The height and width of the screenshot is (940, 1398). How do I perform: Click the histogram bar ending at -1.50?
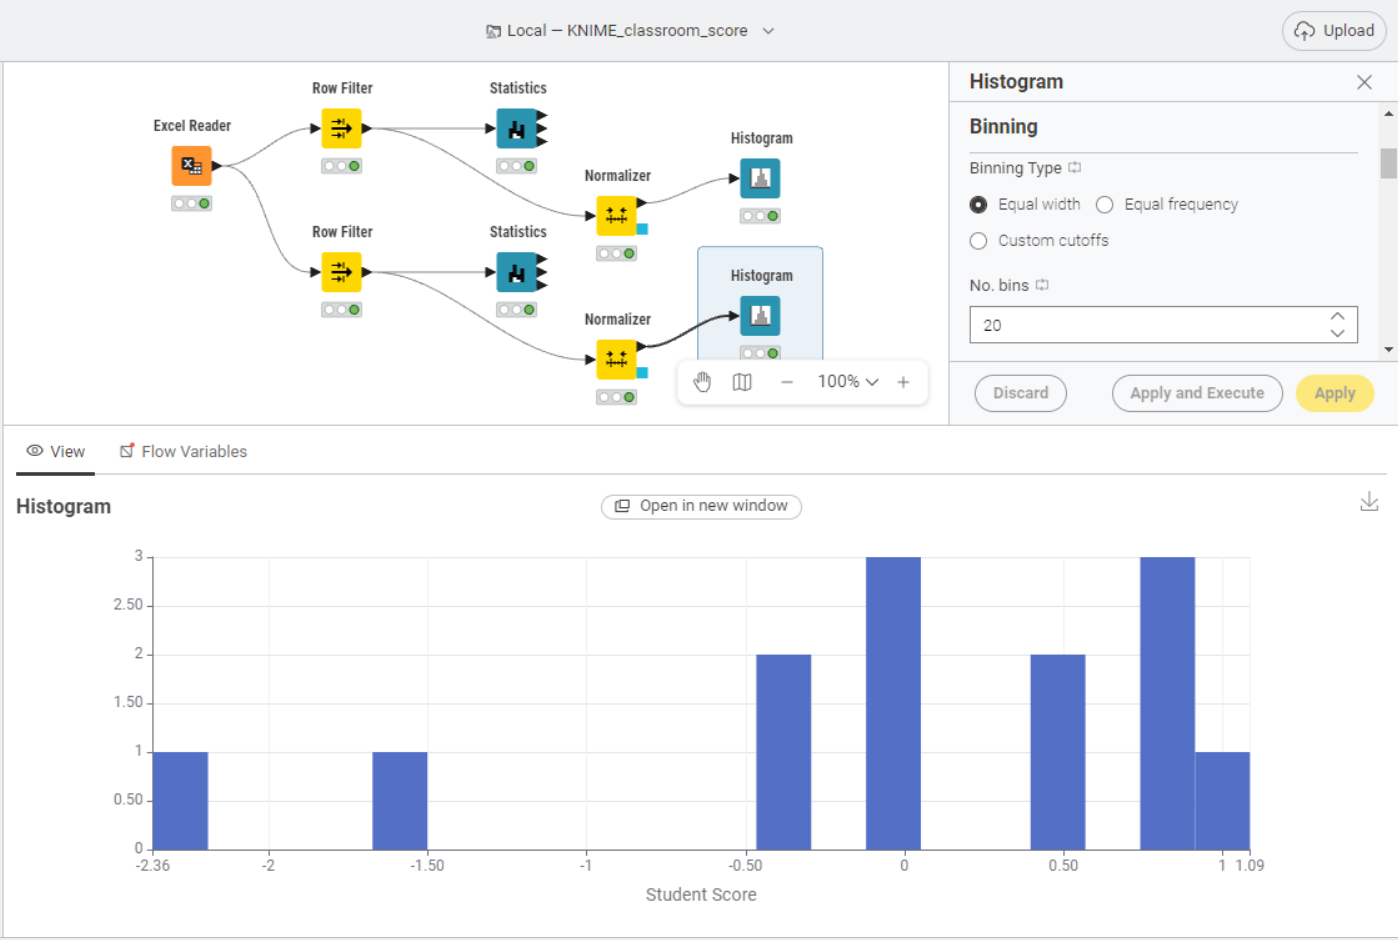pos(400,801)
